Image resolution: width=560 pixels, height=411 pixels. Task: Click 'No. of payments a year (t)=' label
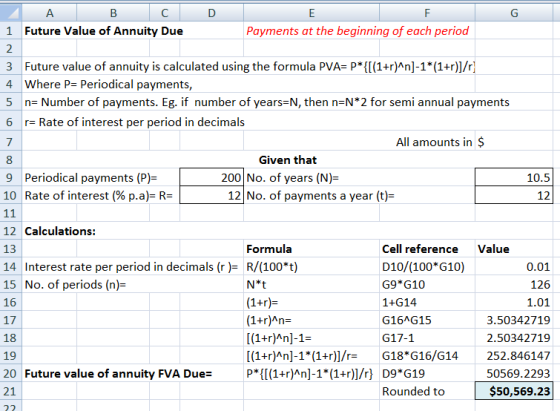pyautogui.click(x=320, y=196)
